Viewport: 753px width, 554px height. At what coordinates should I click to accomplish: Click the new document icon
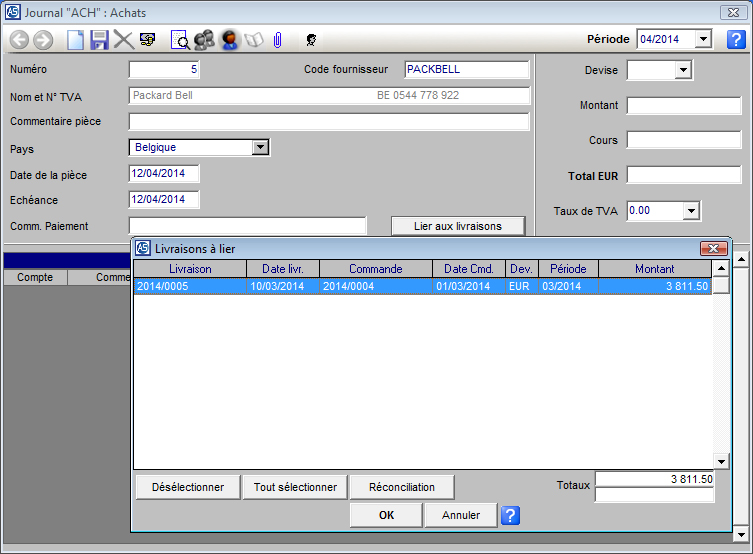[x=76, y=40]
